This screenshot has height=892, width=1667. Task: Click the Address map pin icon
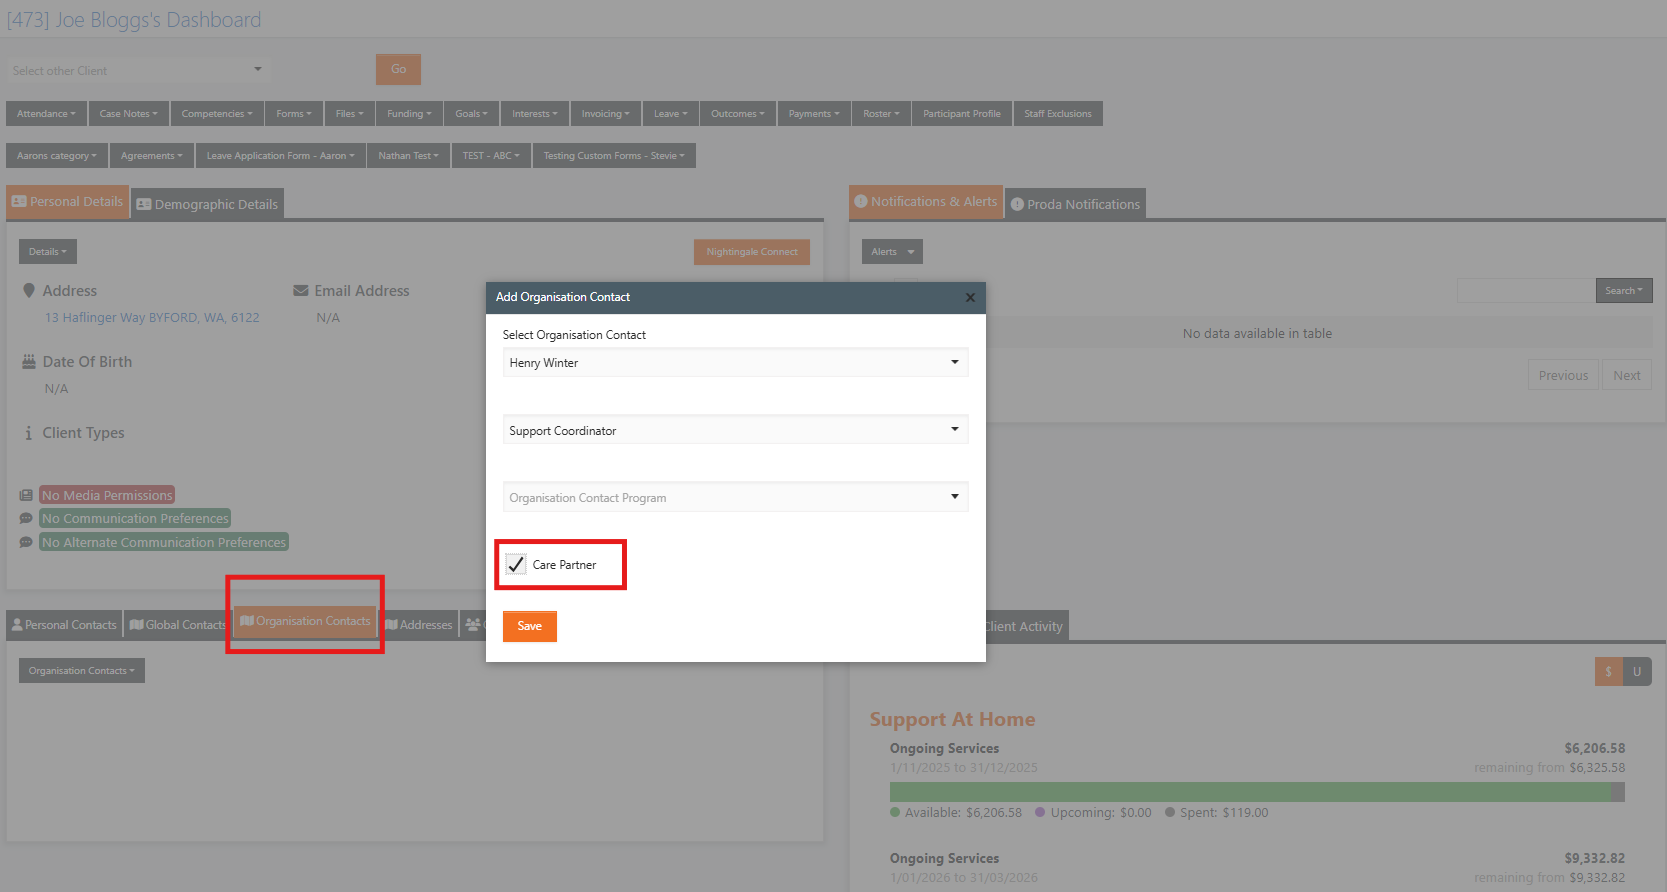coord(29,291)
